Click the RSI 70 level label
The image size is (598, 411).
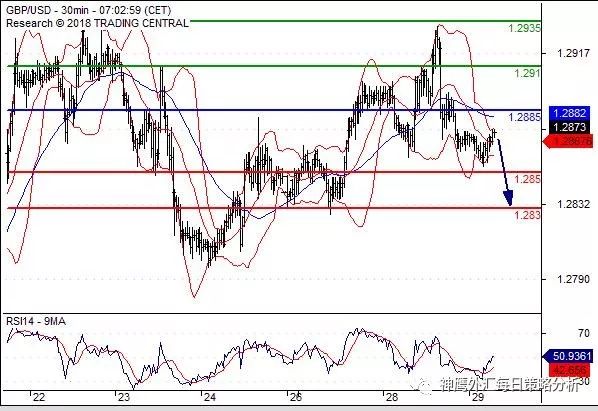(x=584, y=334)
